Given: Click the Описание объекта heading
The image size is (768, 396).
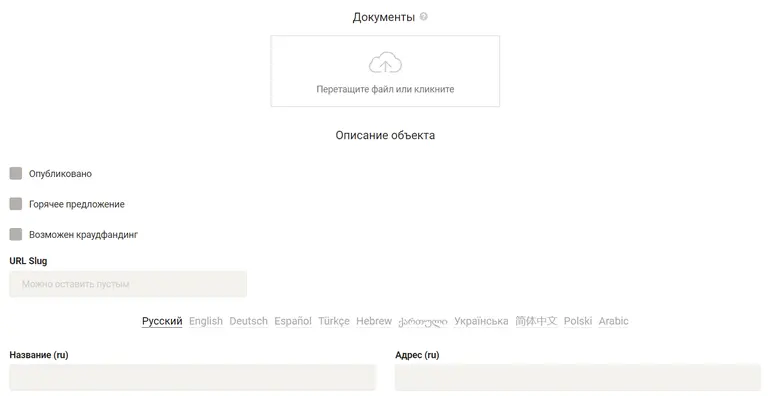Looking at the screenshot, I should pos(385,135).
